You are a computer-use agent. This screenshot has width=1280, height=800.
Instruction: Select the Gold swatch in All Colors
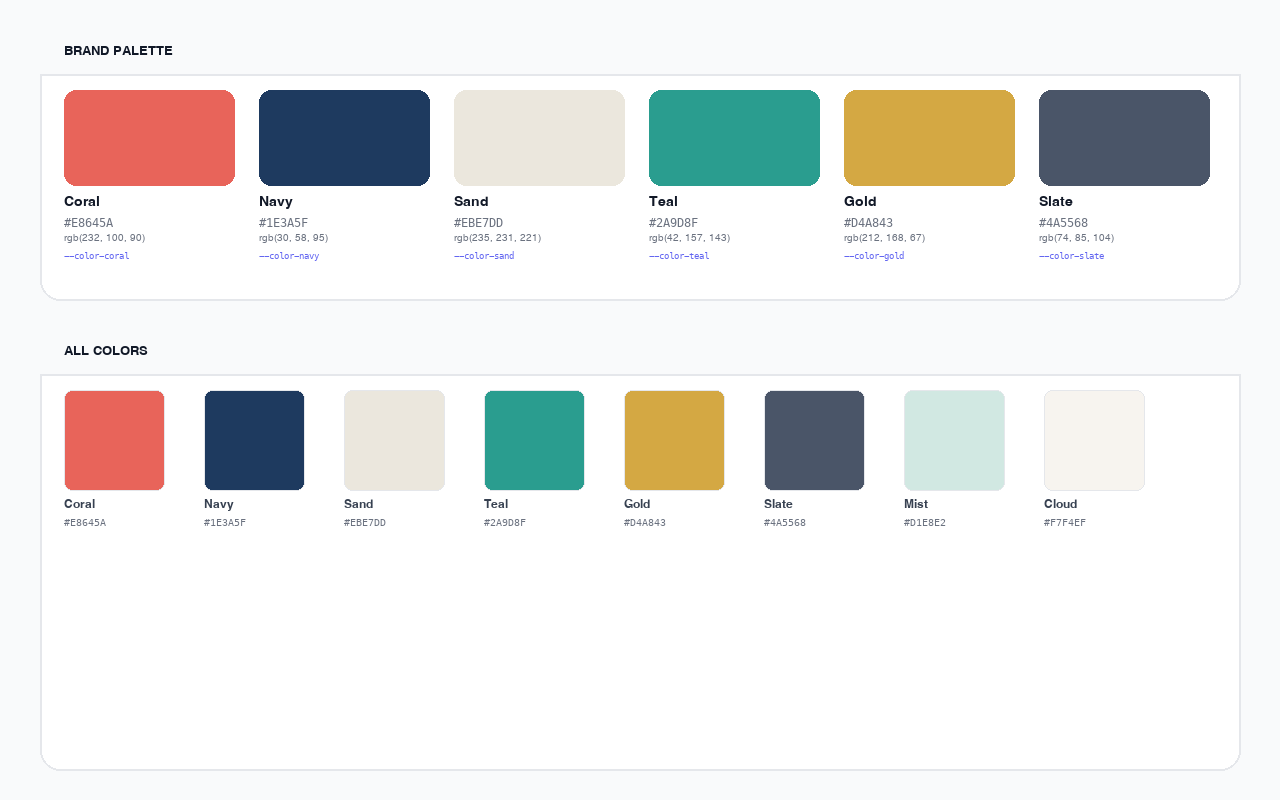674,440
